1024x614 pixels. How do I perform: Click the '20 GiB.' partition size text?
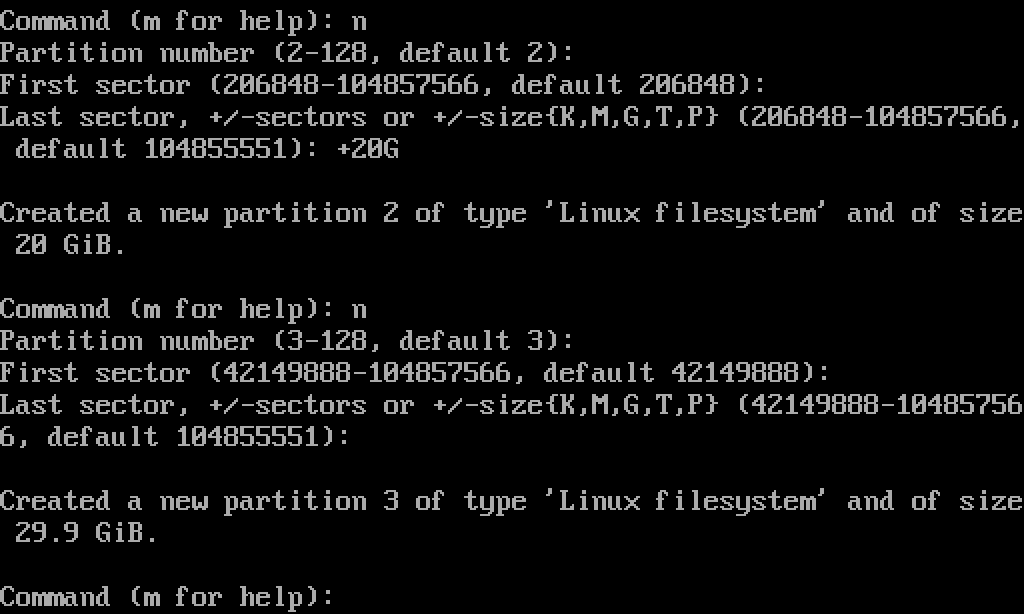[70, 245]
